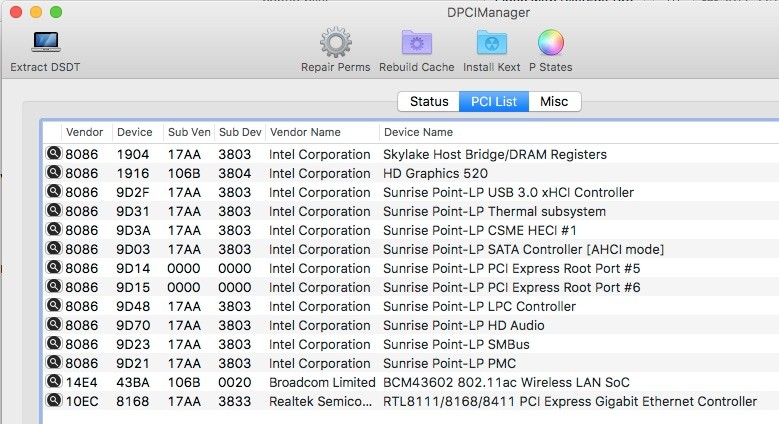Click the Rebuild Cache icon
The width and height of the screenshot is (779, 424).
pyautogui.click(x=416, y=42)
